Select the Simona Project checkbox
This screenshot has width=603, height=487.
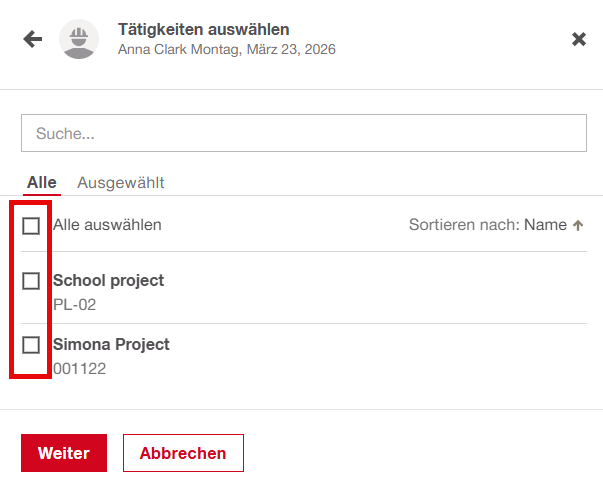click(x=31, y=345)
